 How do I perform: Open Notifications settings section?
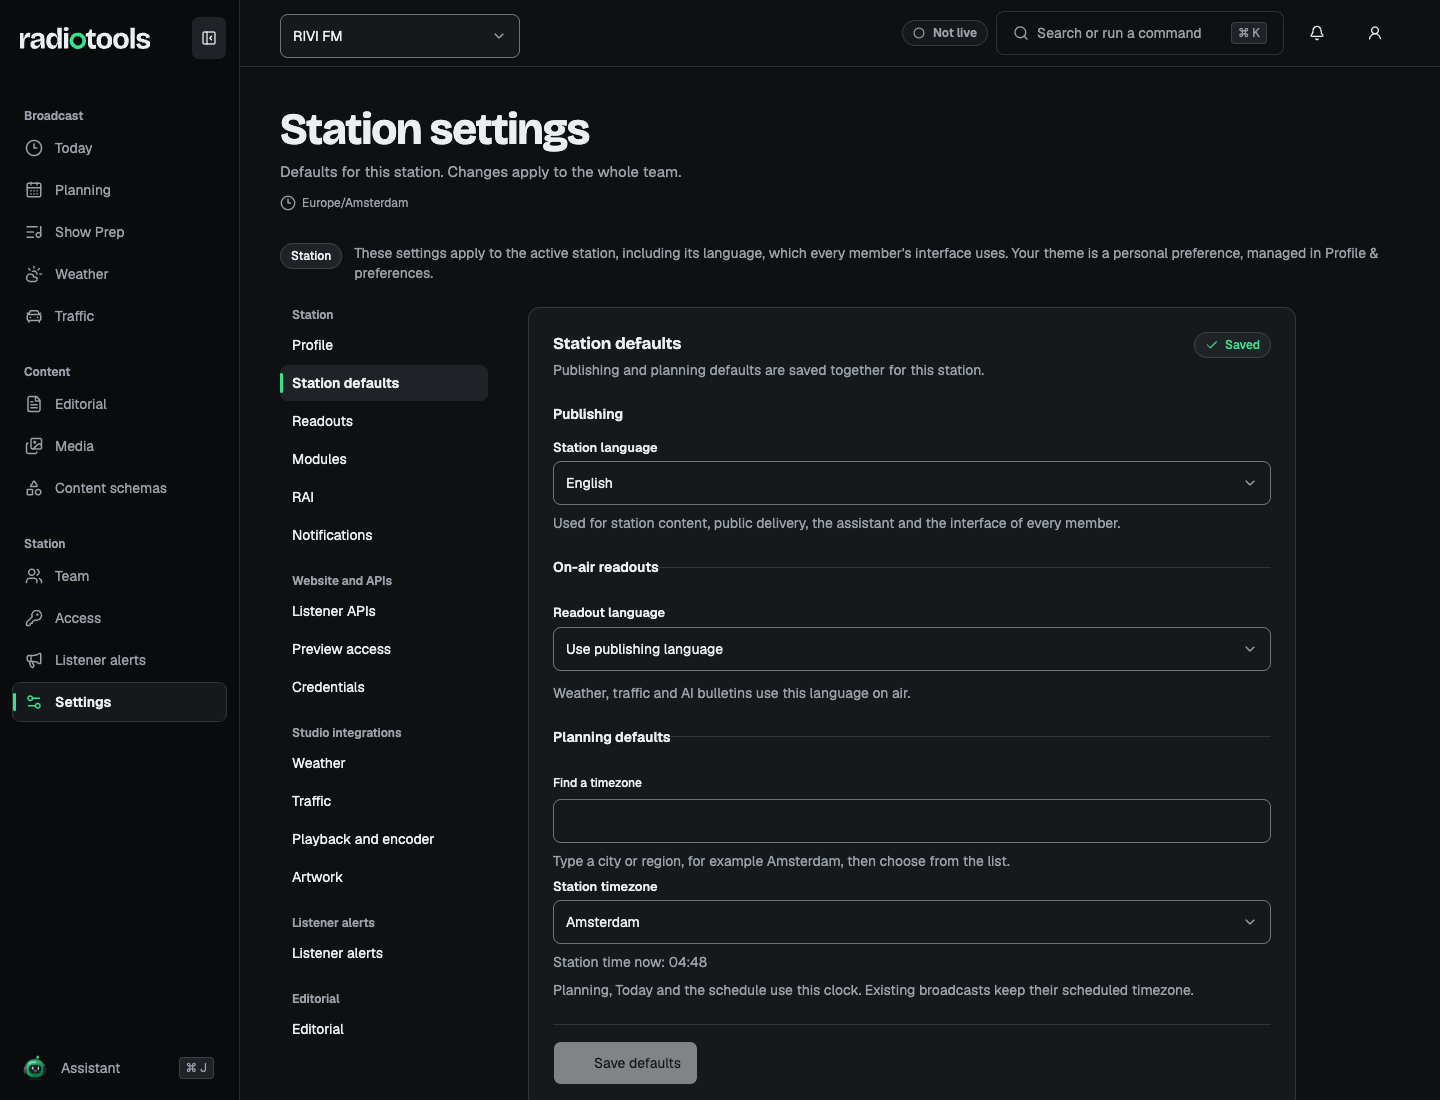tap(384, 535)
